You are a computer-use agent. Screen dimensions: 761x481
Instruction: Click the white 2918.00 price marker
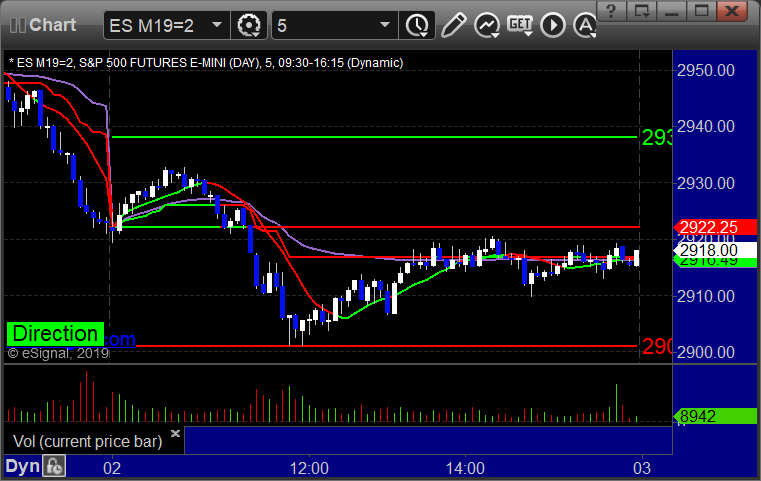click(x=715, y=250)
